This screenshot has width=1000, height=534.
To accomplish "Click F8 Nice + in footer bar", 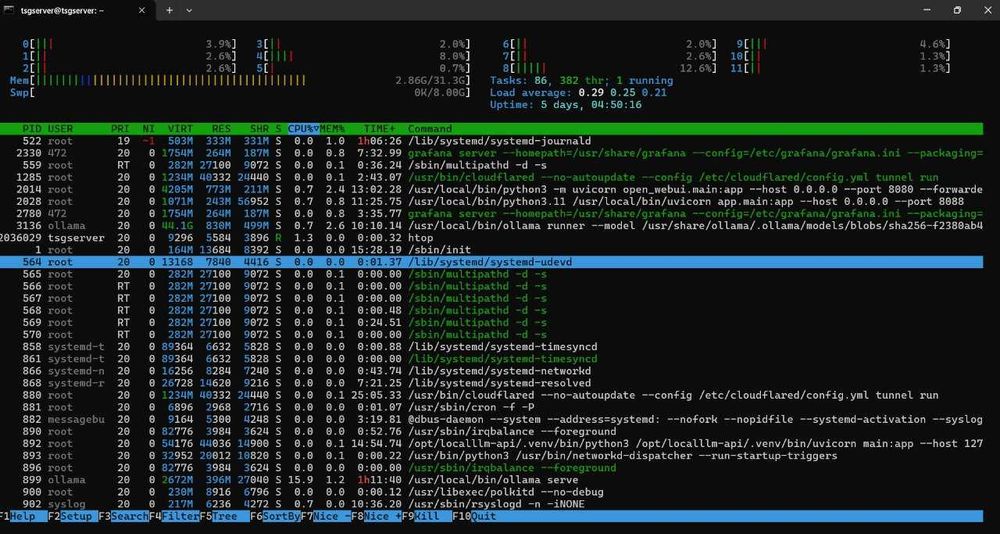I will 376,516.
